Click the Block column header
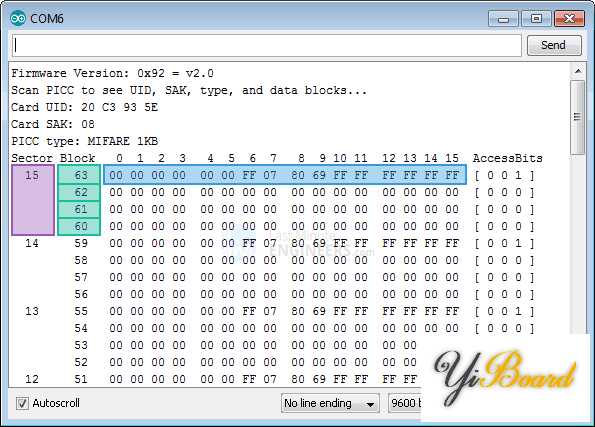Image resolution: width=595 pixels, height=427 pixels. pos(77,158)
